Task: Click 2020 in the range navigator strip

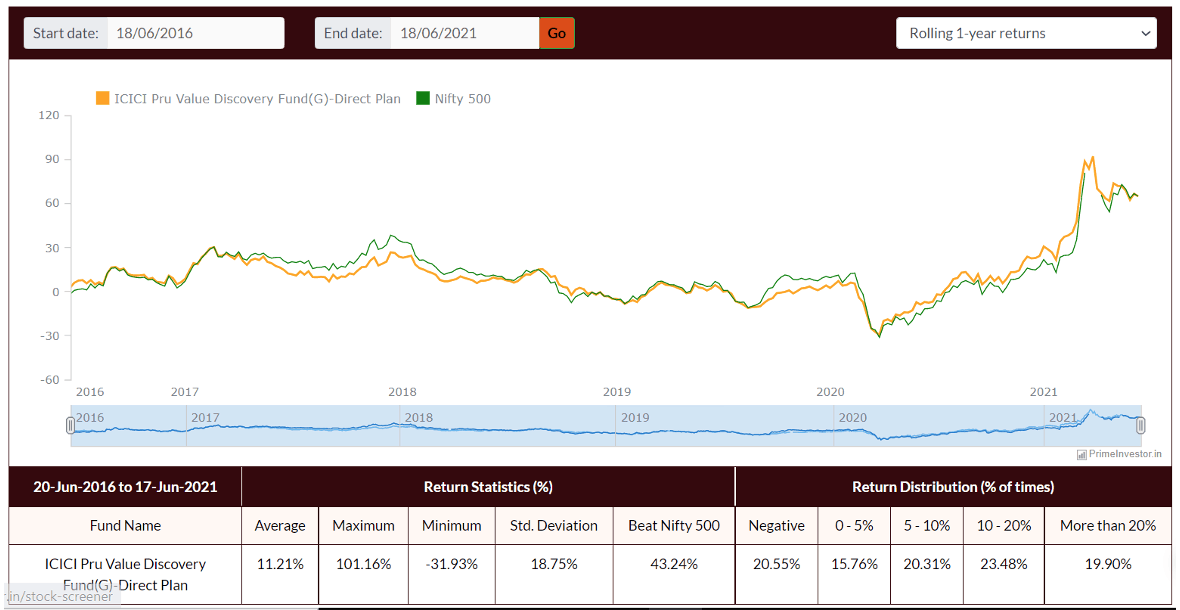Action: 853,417
